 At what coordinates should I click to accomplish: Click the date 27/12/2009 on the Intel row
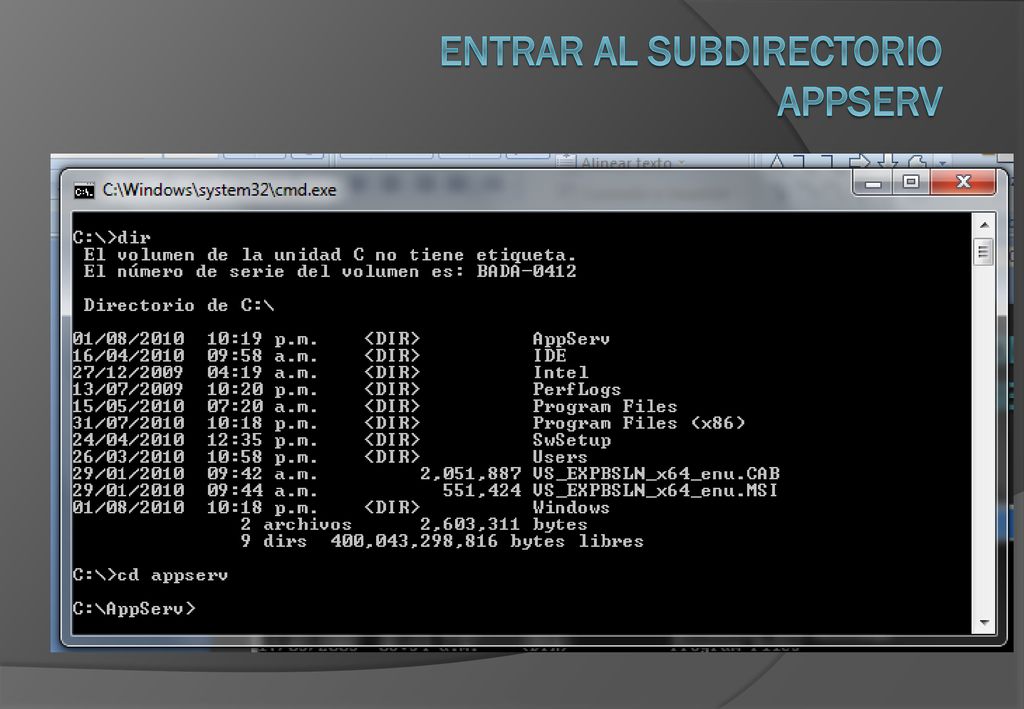click(x=129, y=373)
